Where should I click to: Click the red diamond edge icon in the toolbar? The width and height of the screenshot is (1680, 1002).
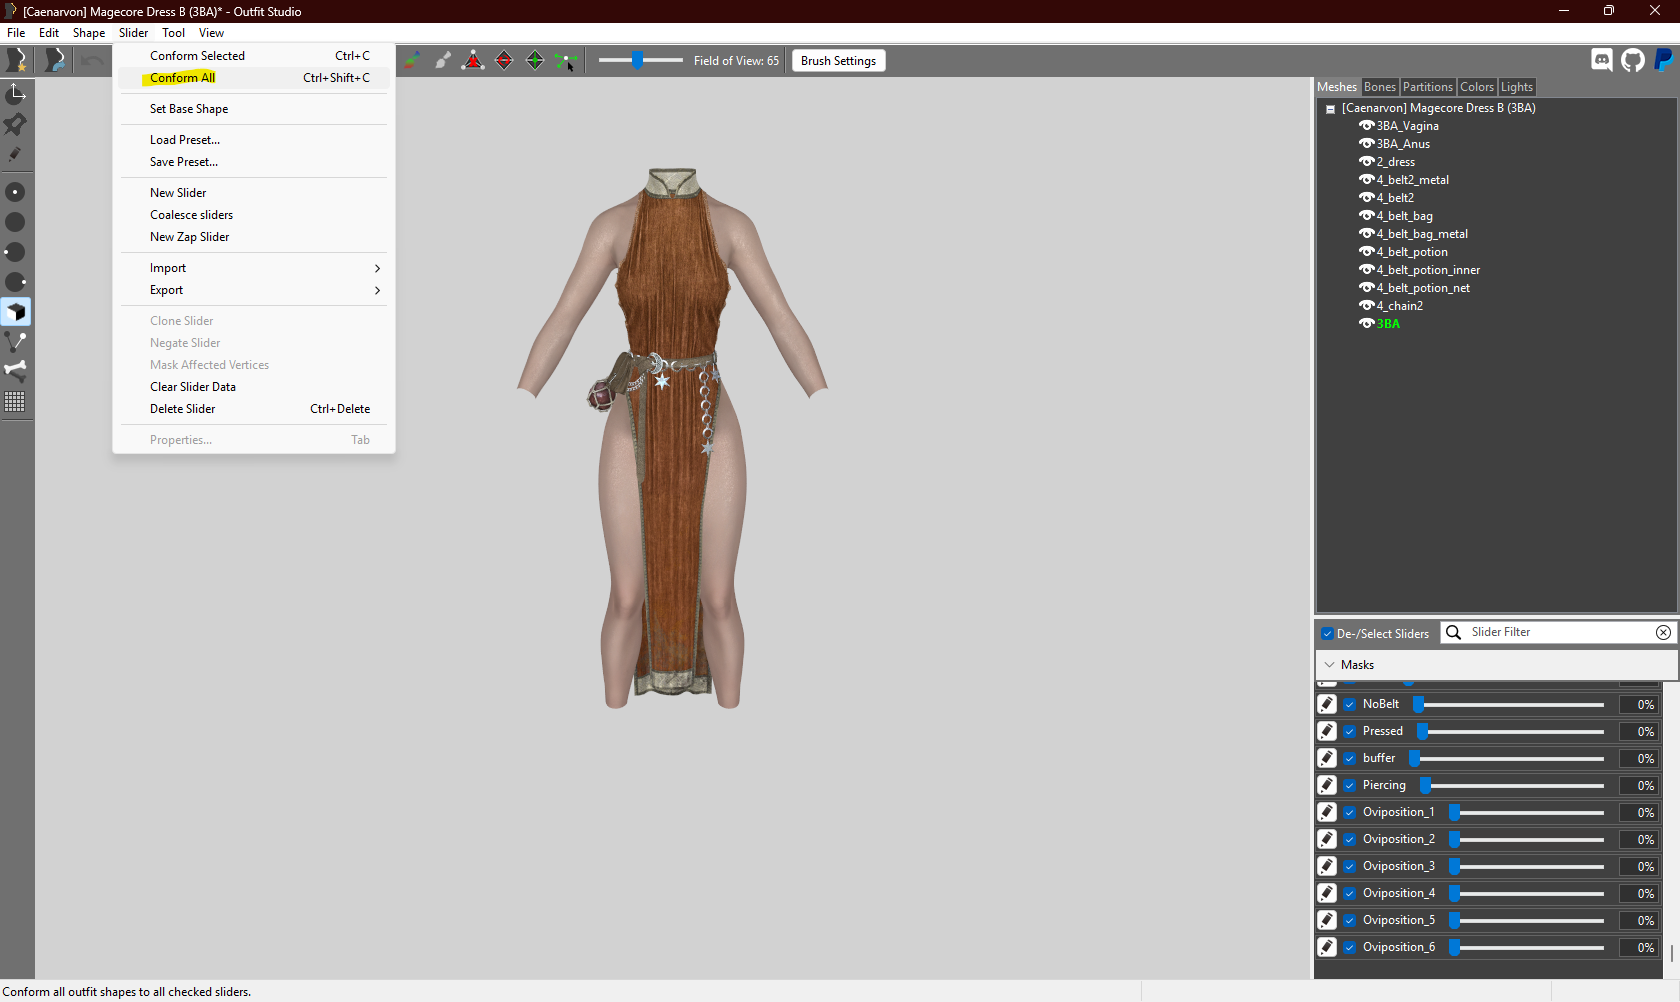coord(504,61)
